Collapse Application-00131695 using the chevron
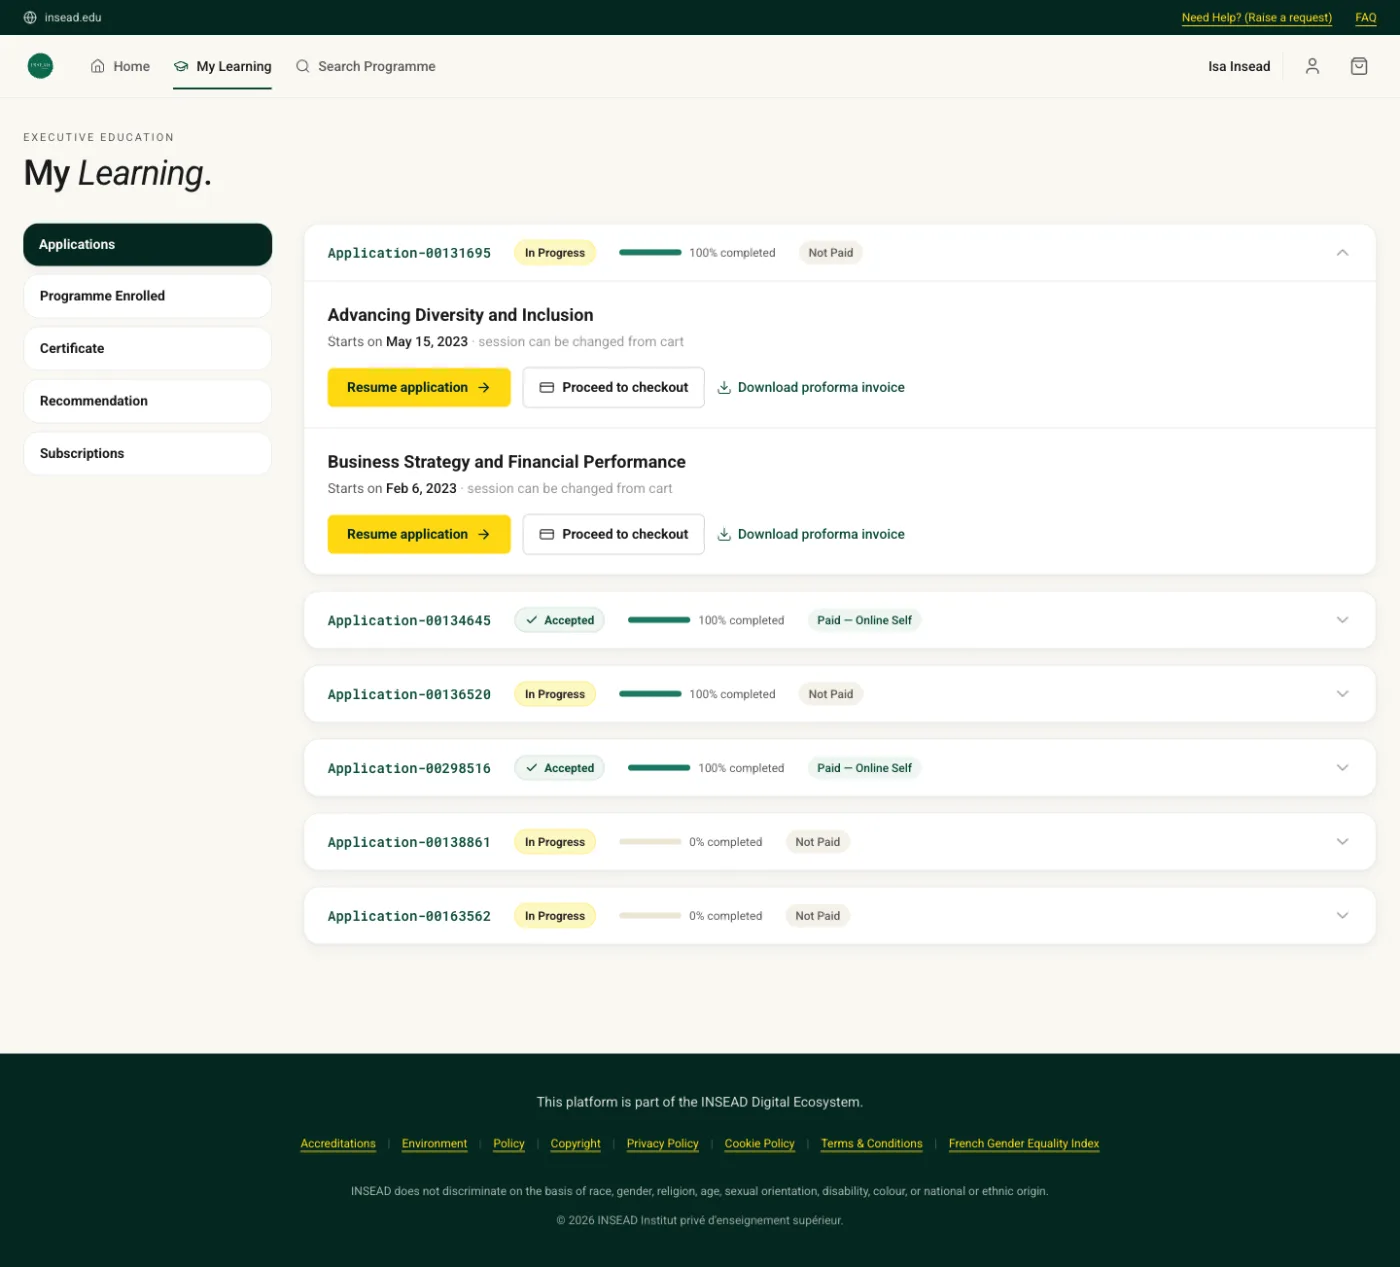Viewport: 1400px width, 1267px height. click(1342, 253)
